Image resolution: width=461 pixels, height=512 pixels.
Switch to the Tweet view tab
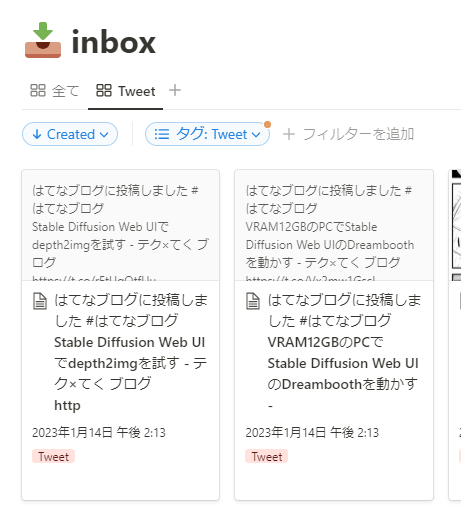coord(126,91)
